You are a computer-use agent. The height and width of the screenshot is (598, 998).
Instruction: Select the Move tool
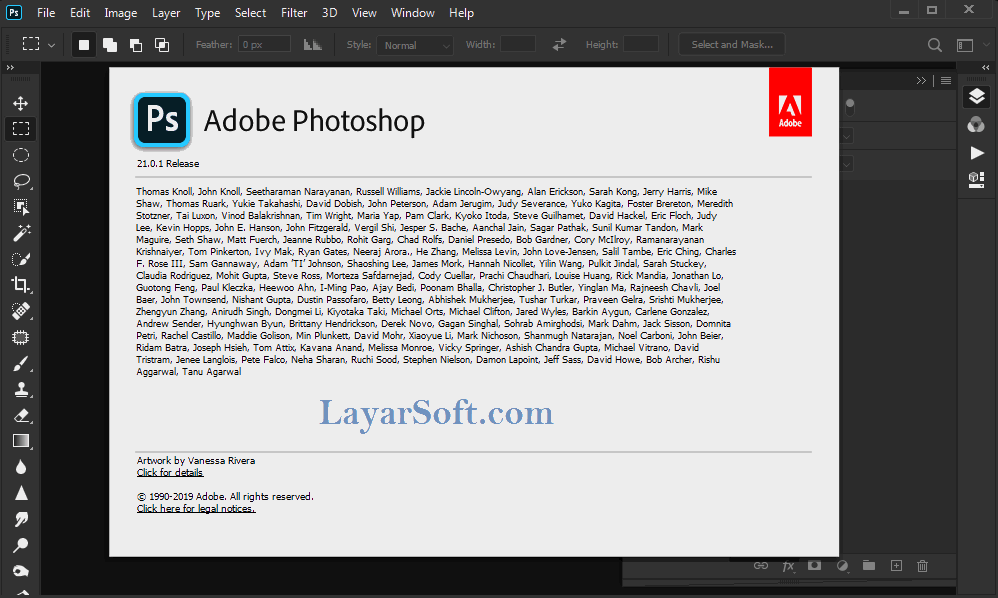(x=20, y=103)
